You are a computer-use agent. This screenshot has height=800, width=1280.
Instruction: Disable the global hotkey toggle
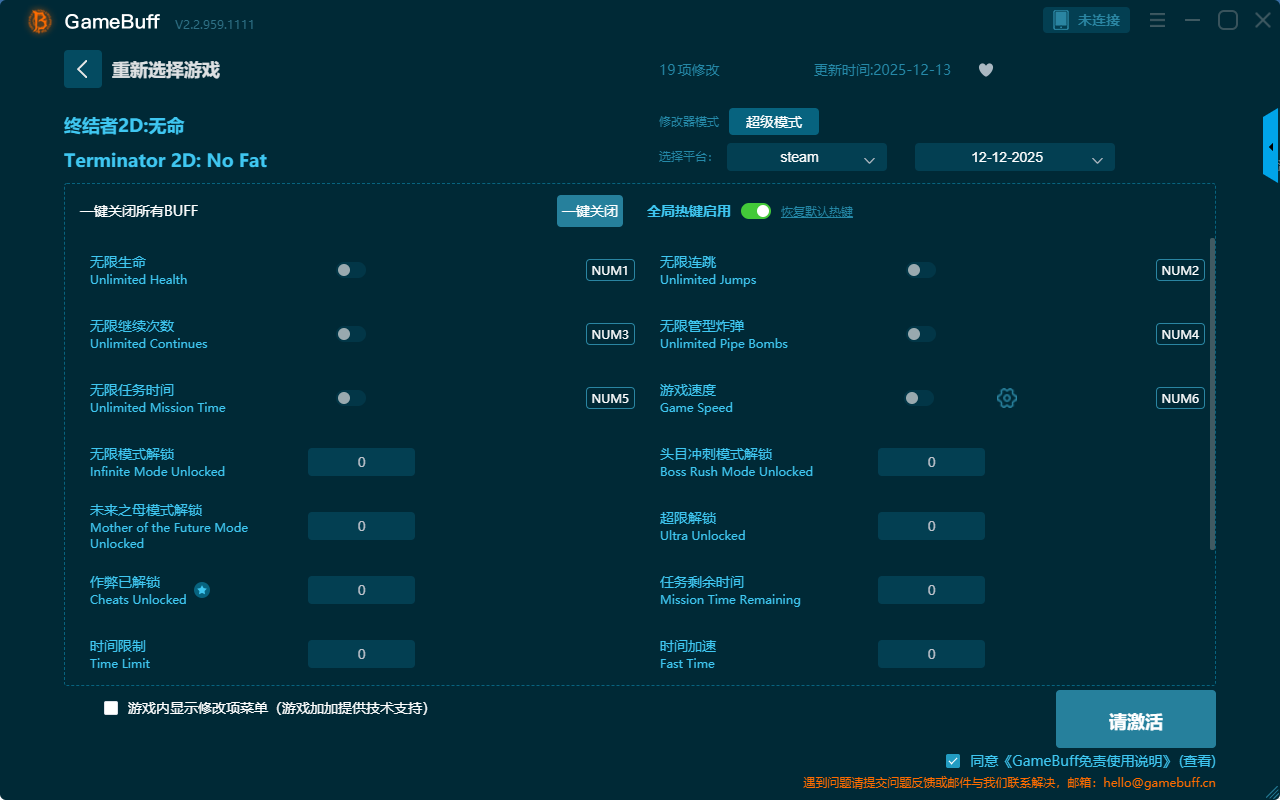(755, 211)
